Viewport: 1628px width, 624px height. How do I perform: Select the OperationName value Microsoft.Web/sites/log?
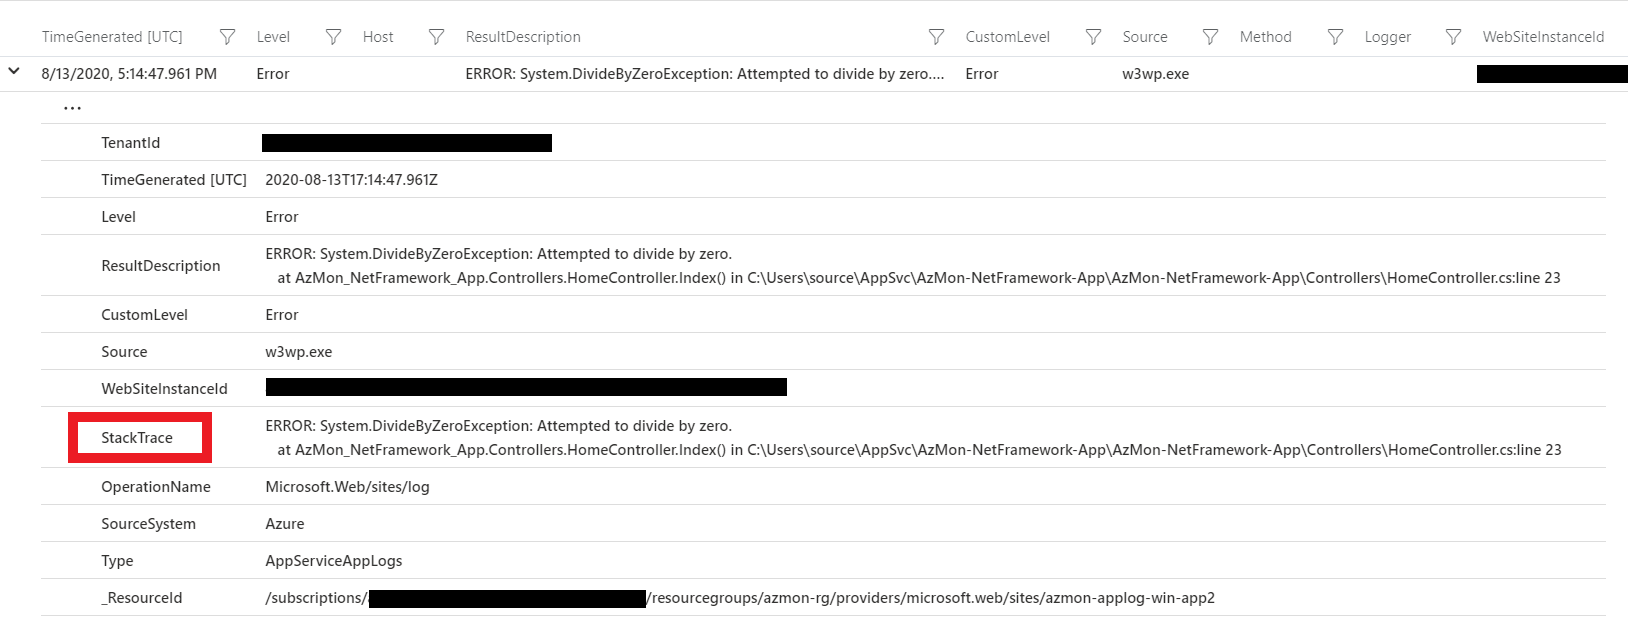(347, 487)
